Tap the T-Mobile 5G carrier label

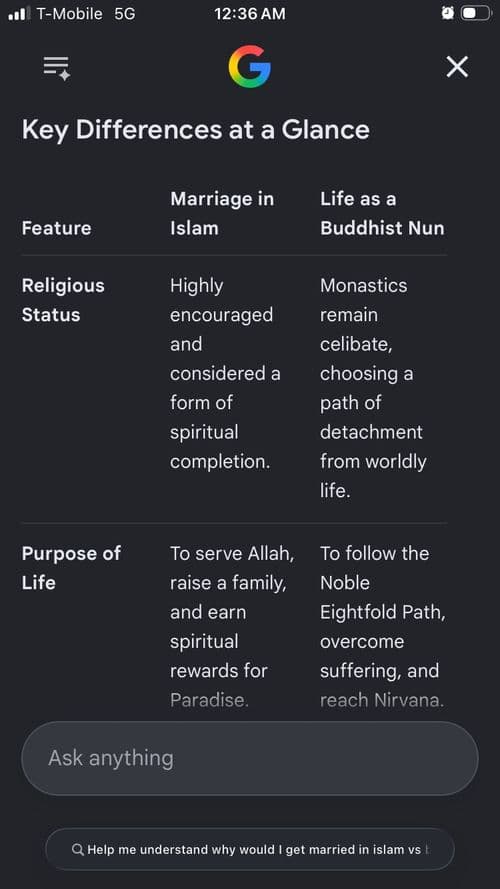[86, 14]
